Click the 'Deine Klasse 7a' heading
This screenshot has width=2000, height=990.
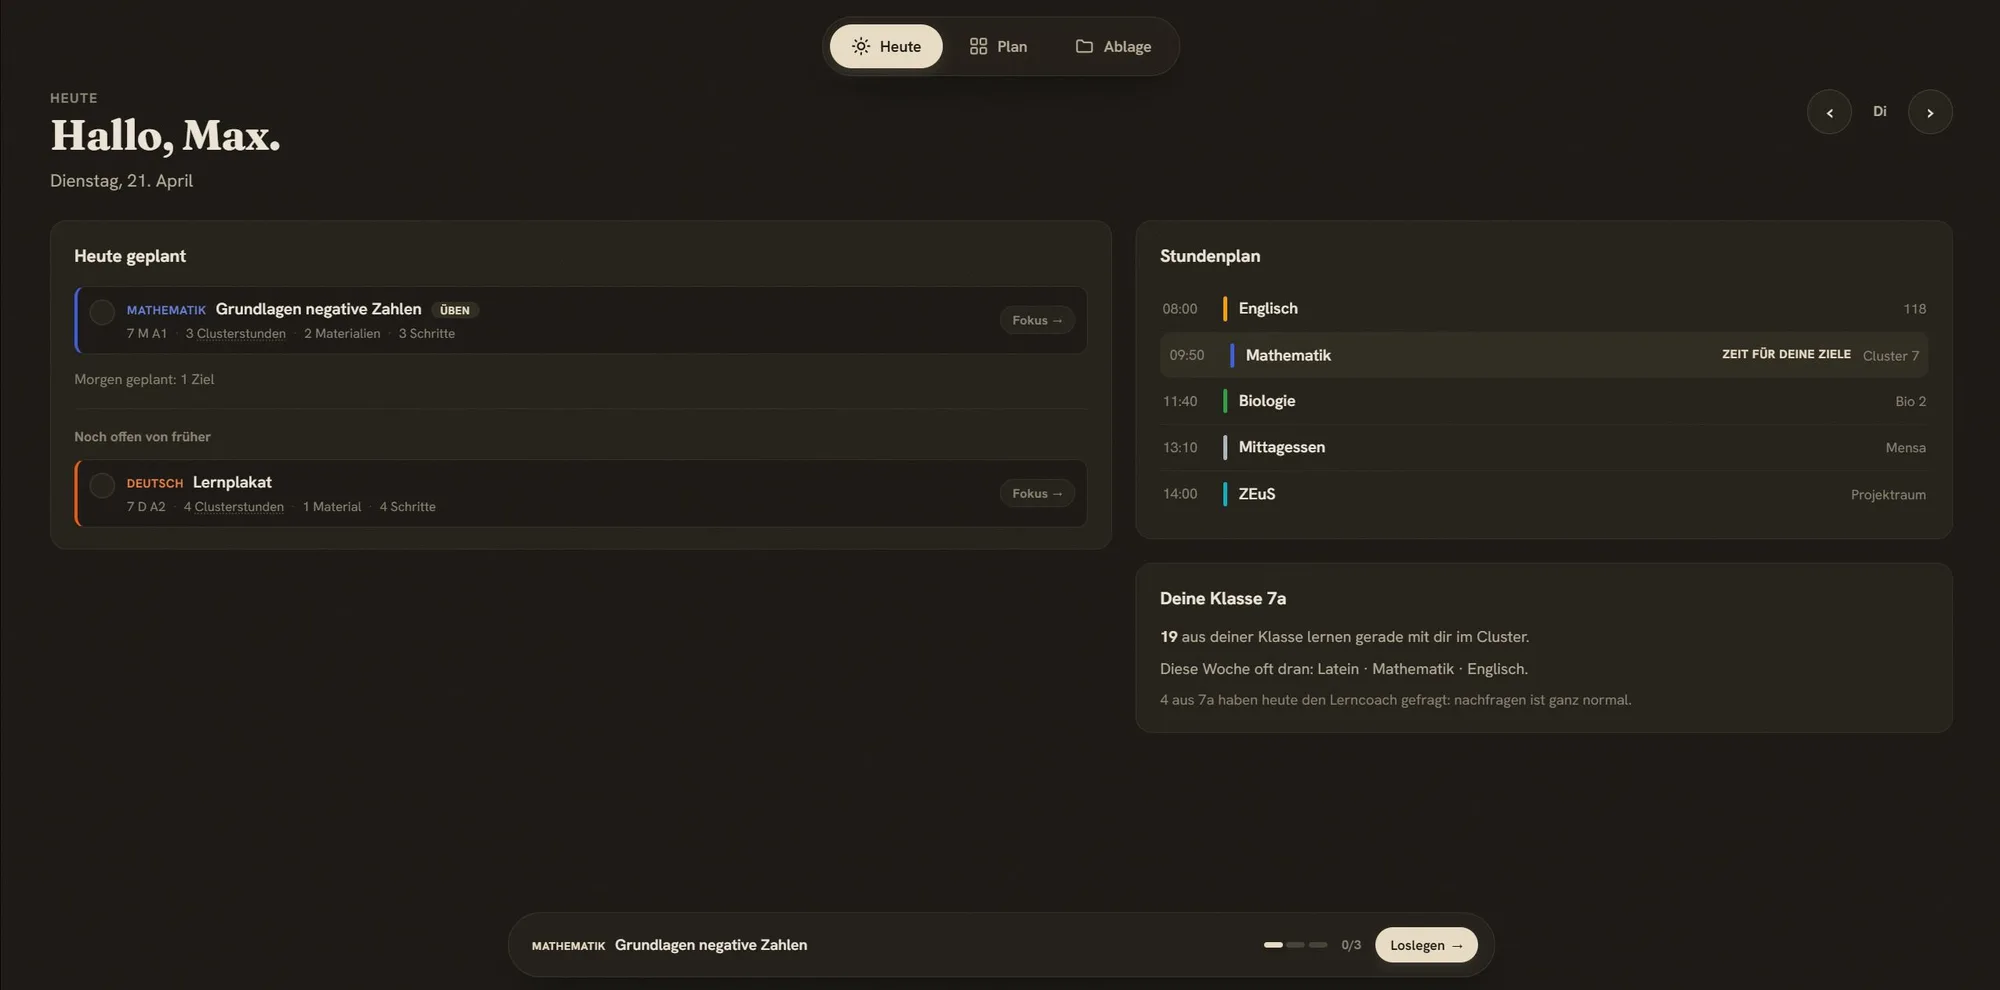point(1223,598)
